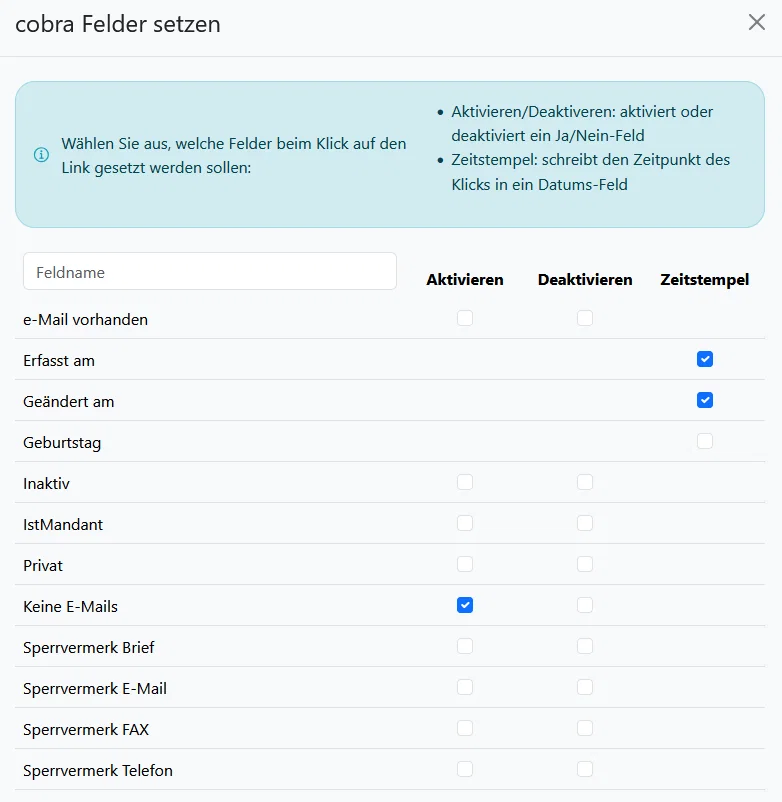
Task: Close the cobra Felder setzen dialog
Action: tap(756, 23)
